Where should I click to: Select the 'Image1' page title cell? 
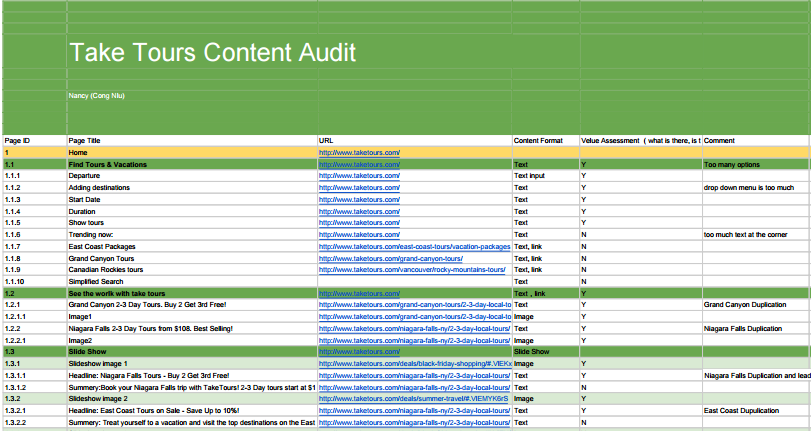(x=192, y=317)
